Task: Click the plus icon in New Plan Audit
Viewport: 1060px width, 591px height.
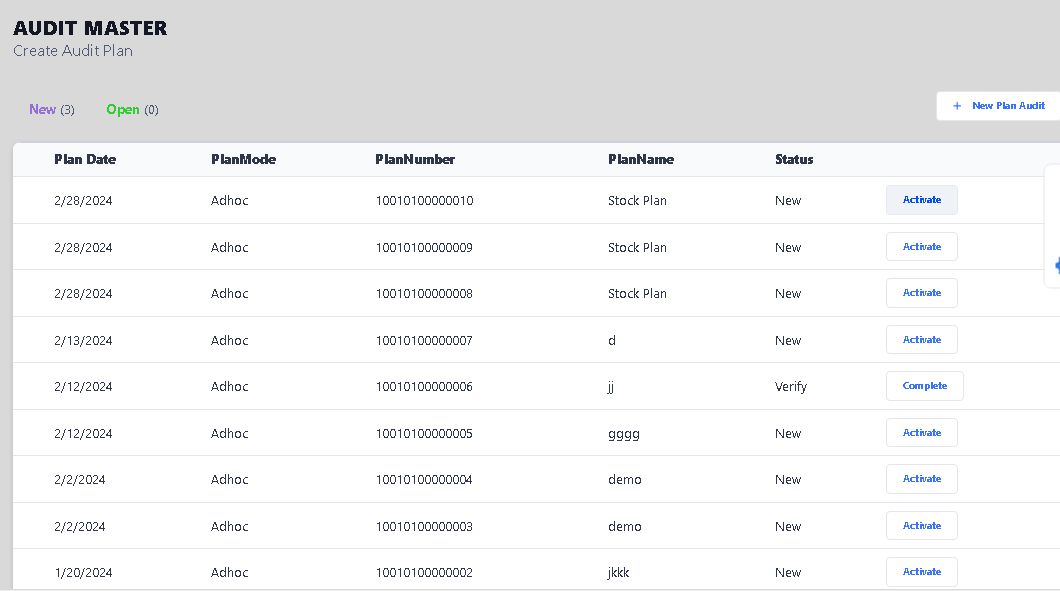Action: 957,106
